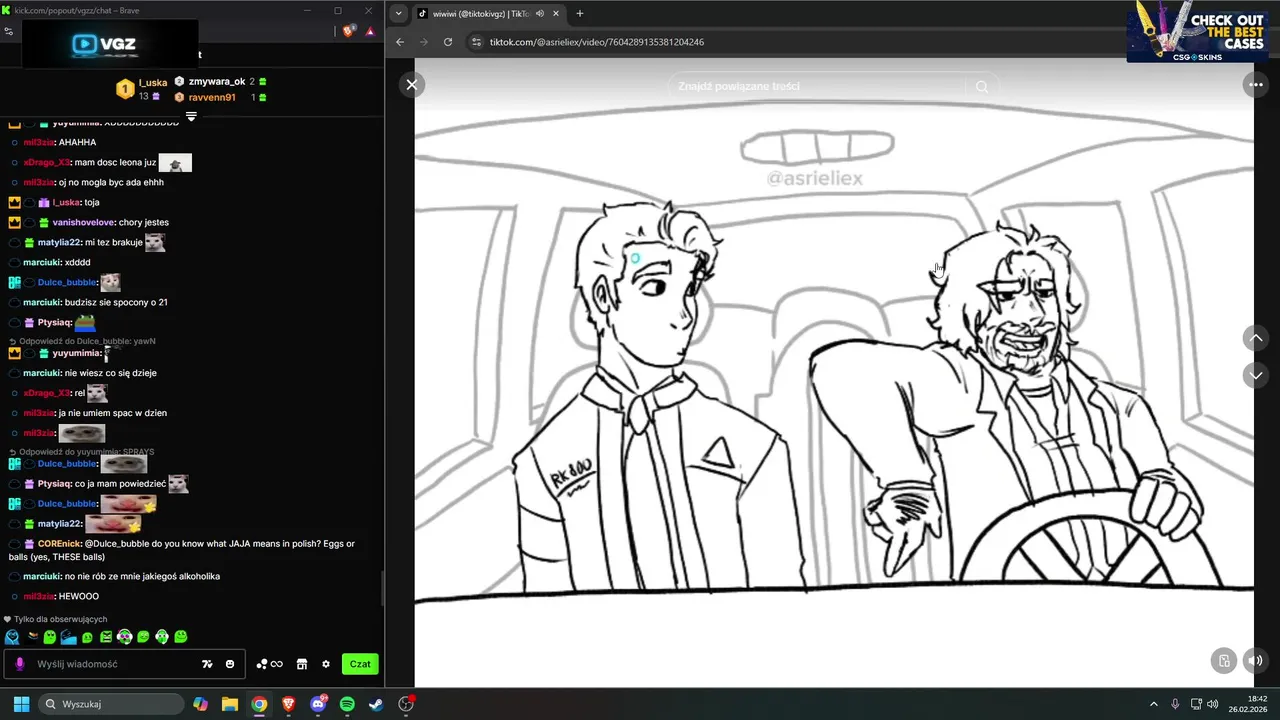Image resolution: width=1280 pixels, height=720 pixels.
Task: Go to next TikTok video
Action: pos(1256,375)
